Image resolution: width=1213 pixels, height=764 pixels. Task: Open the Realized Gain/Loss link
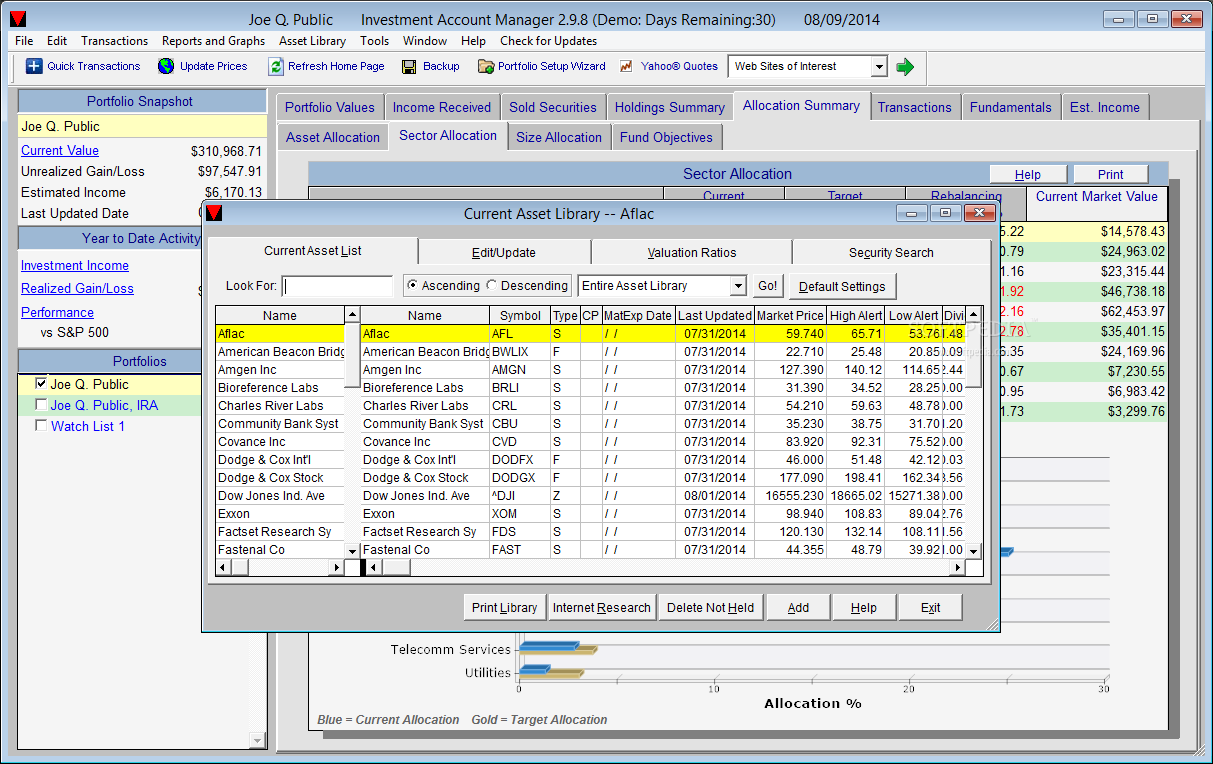[x=77, y=288]
